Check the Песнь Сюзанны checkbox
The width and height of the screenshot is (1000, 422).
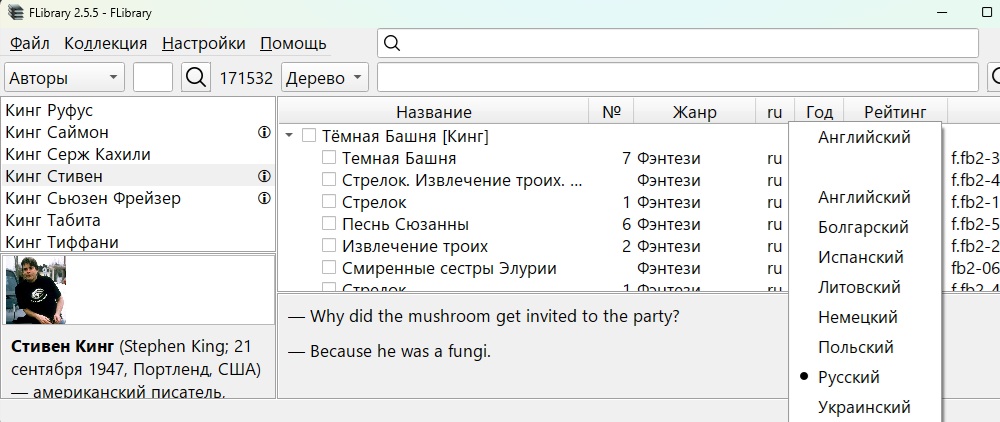pyautogui.click(x=328, y=224)
